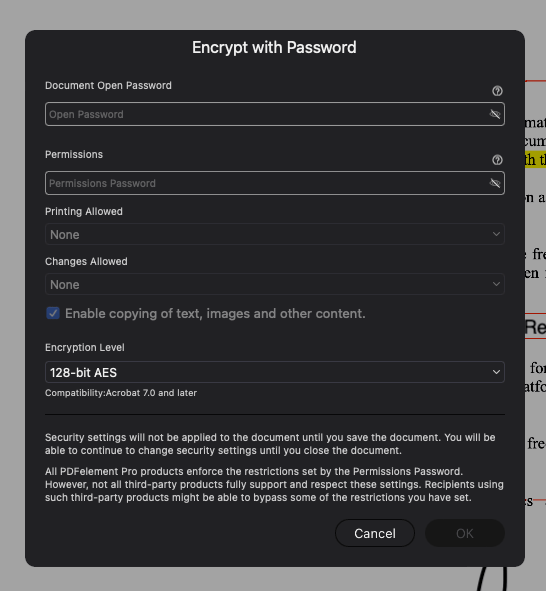Viewport: 546px width, 591px height.
Task: Reveal Permissions Password using the eye icon
Action: (x=495, y=183)
